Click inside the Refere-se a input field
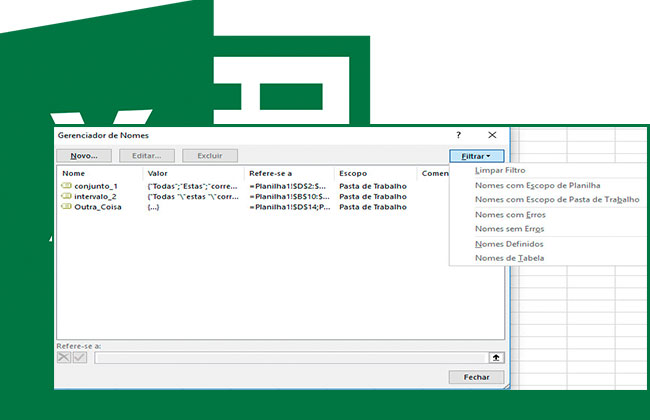This screenshot has height=420, width=650. pyautogui.click(x=291, y=358)
